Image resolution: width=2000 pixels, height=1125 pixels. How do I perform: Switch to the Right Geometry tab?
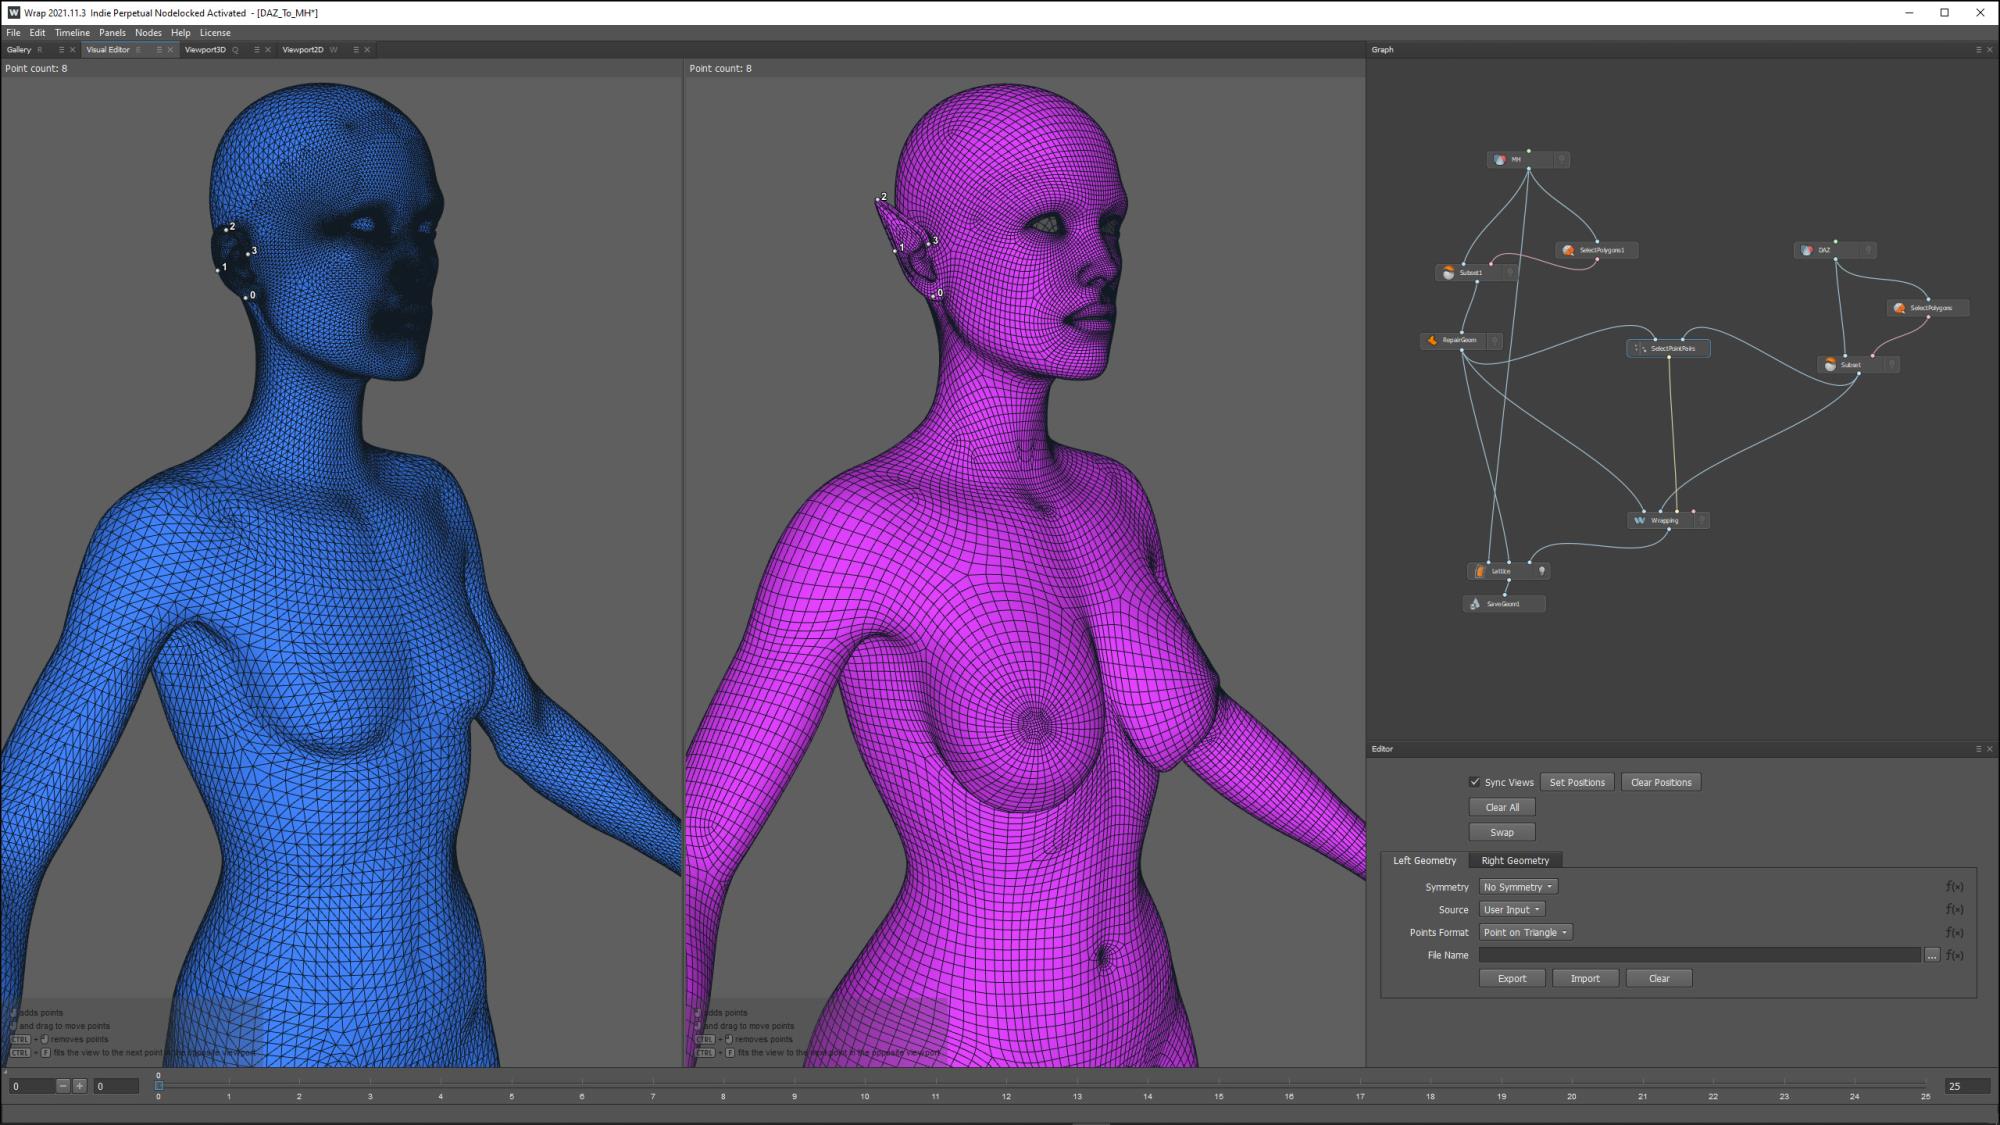[1515, 860]
